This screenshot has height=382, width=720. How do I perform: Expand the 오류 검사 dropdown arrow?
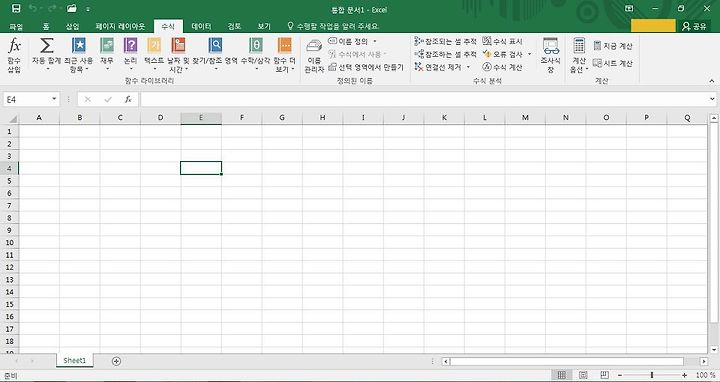(529, 54)
